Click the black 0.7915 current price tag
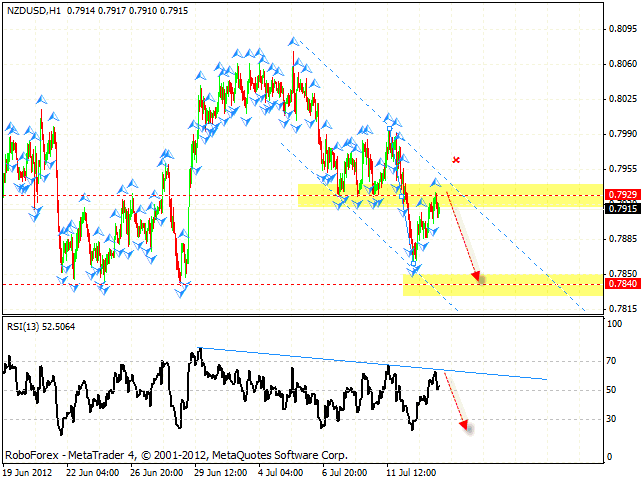The height and width of the screenshot is (480, 641). point(619,208)
